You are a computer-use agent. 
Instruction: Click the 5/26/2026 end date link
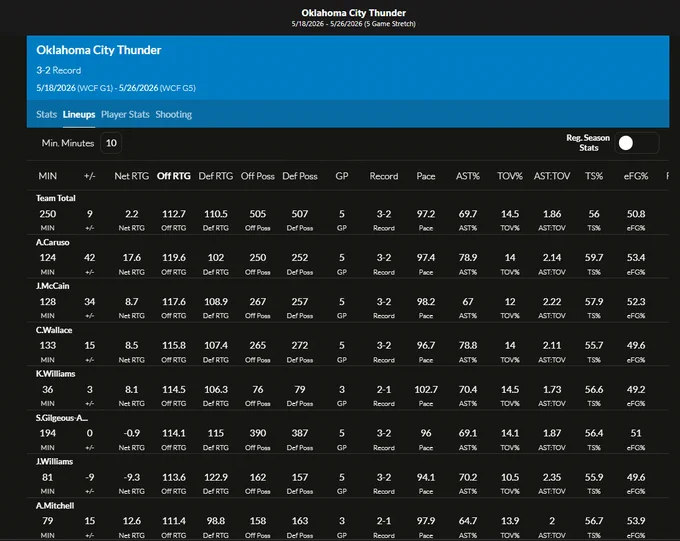pyautogui.click(x=138, y=88)
